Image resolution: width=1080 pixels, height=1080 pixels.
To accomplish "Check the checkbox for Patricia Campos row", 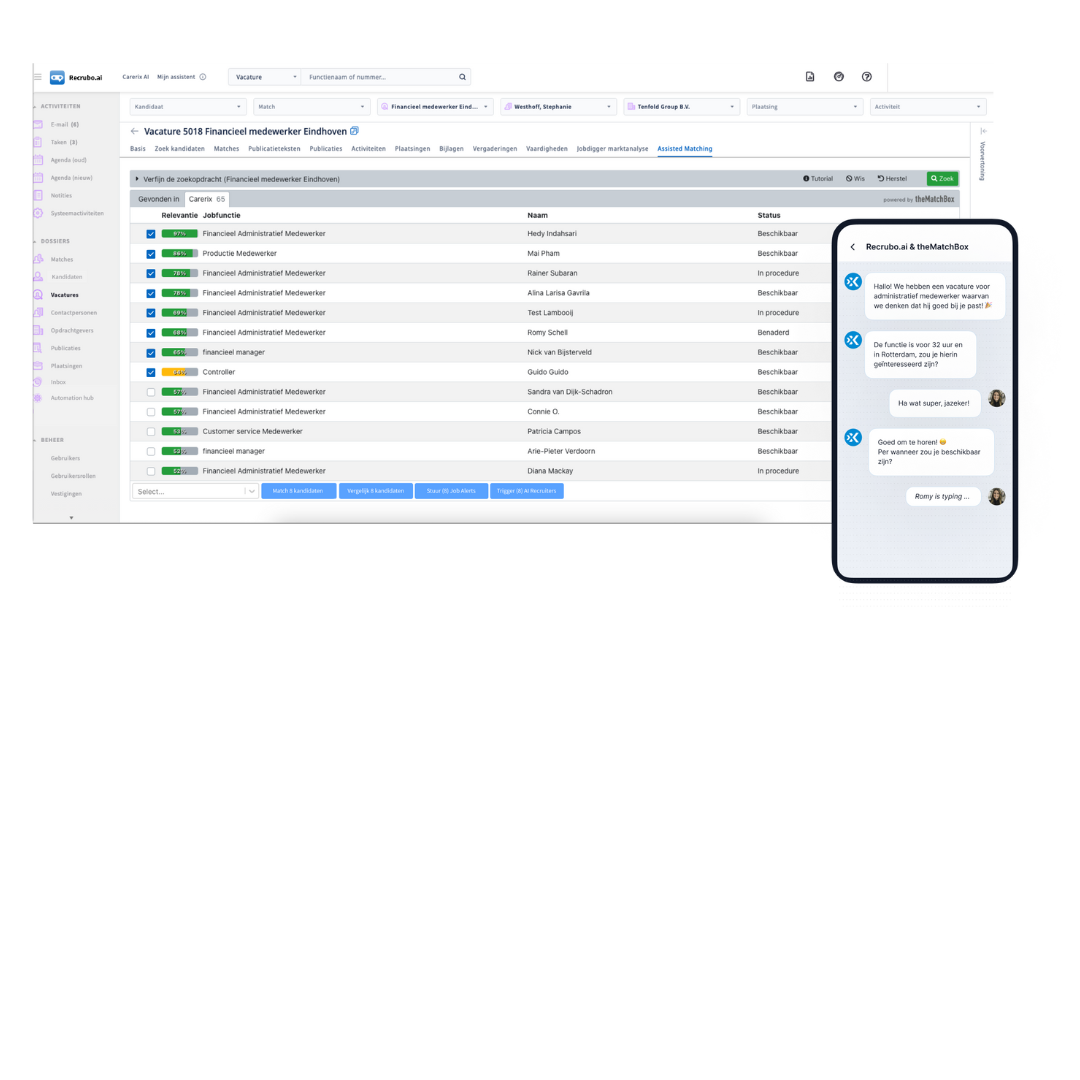I will coord(151,432).
